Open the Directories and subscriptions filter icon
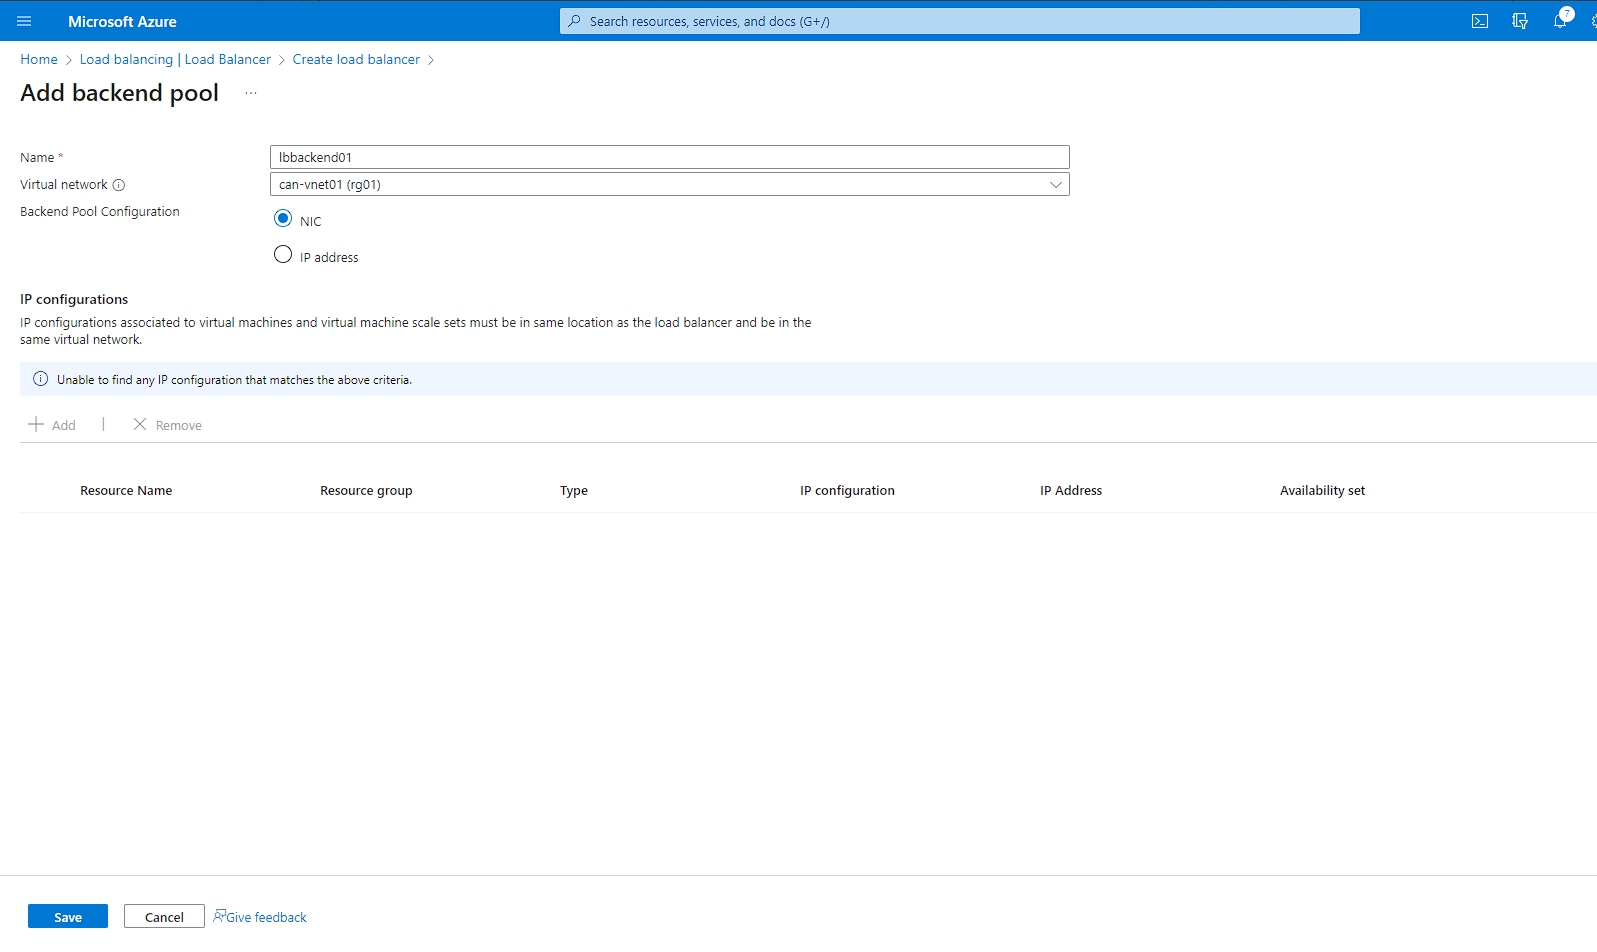Image resolution: width=1597 pixels, height=952 pixels. (x=1520, y=21)
